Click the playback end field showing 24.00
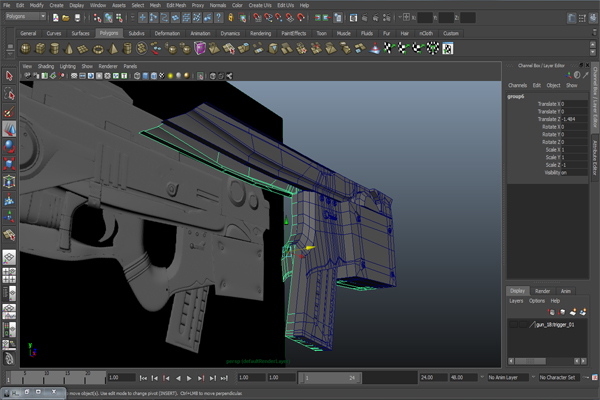Image resolution: width=600 pixels, height=400 pixels. (434, 377)
